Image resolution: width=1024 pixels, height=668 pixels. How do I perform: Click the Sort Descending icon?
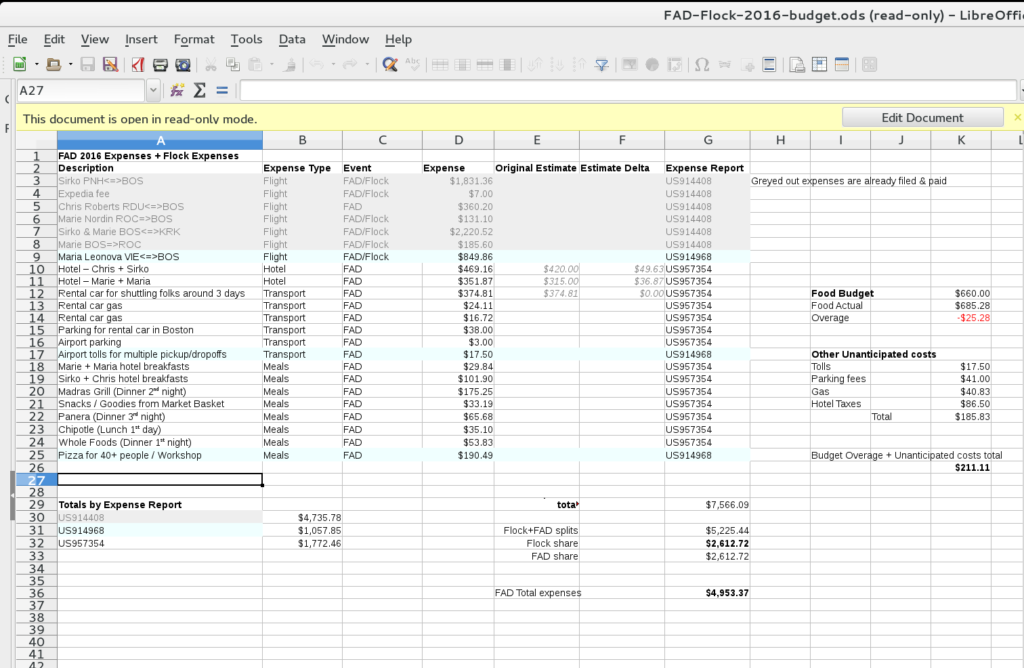[x=580, y=65]
